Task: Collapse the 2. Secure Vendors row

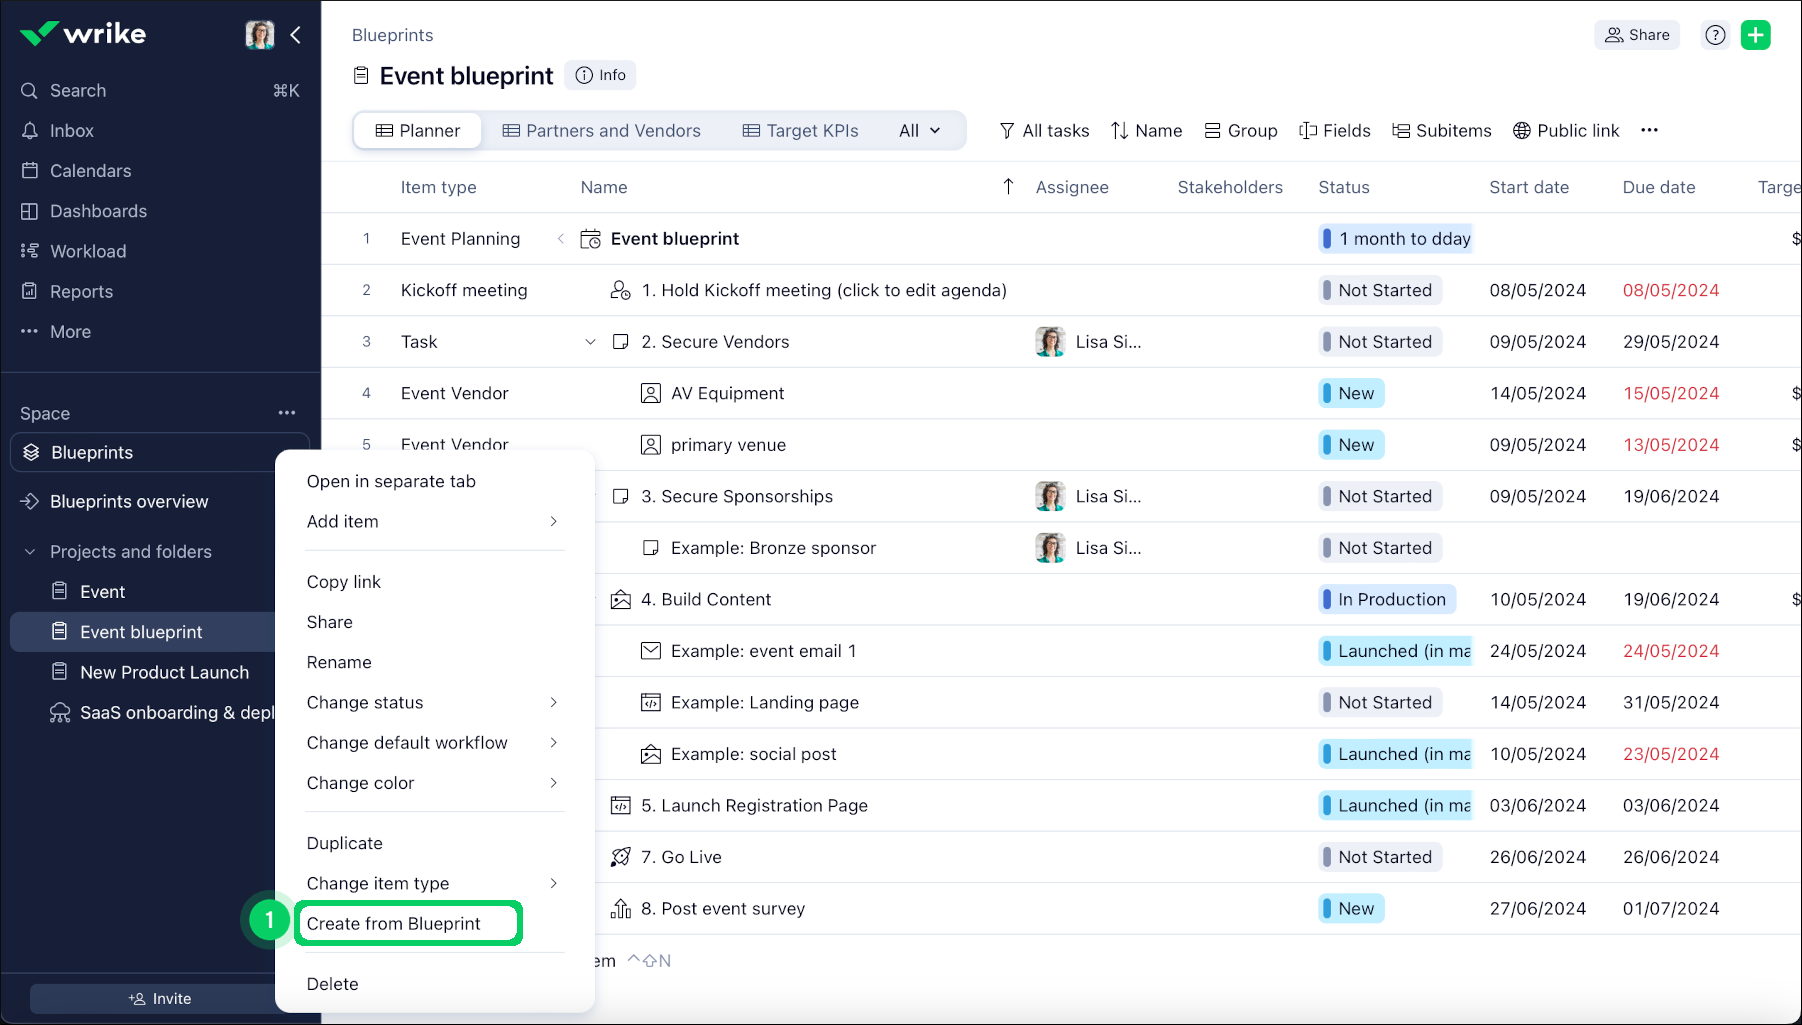Action: [589, 341]
